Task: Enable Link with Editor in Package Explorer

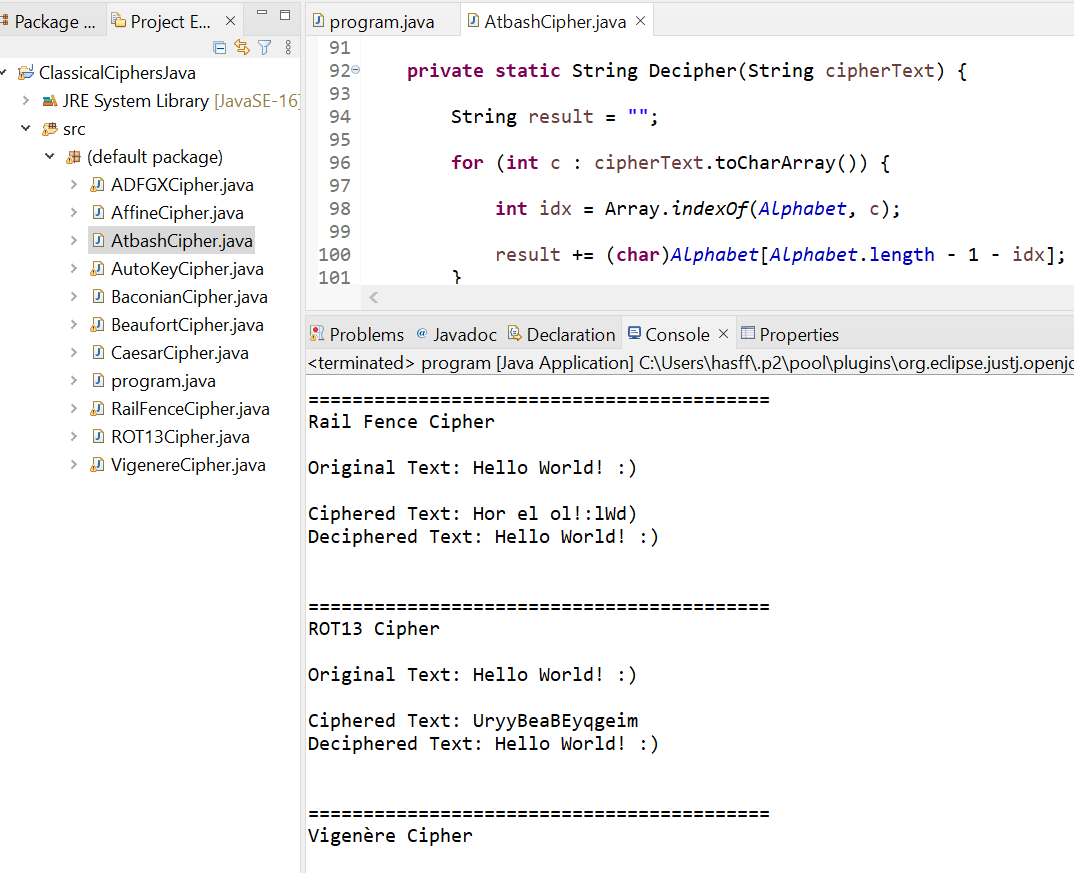Action: click(x=242, y=47)
